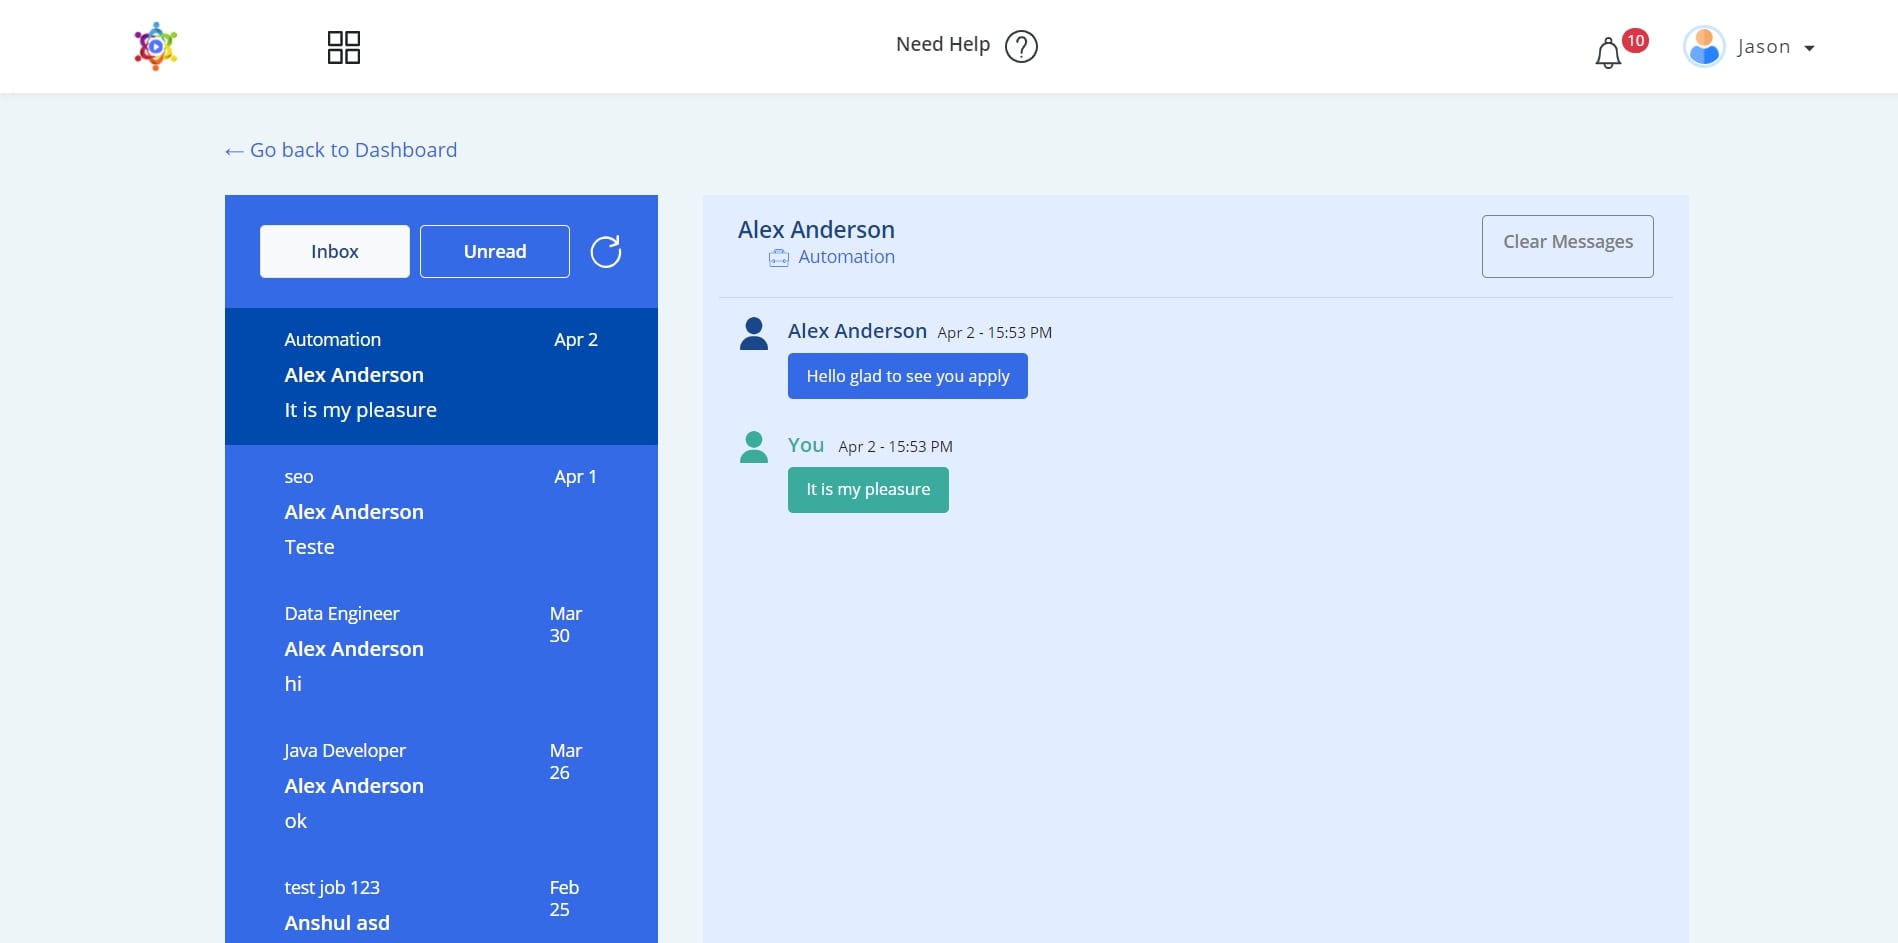Image resolution: width=1898 pixels, height=943 pixels.
Task: Click the colorful app logo
Action: pyautogui.click(x=156, y=46)
